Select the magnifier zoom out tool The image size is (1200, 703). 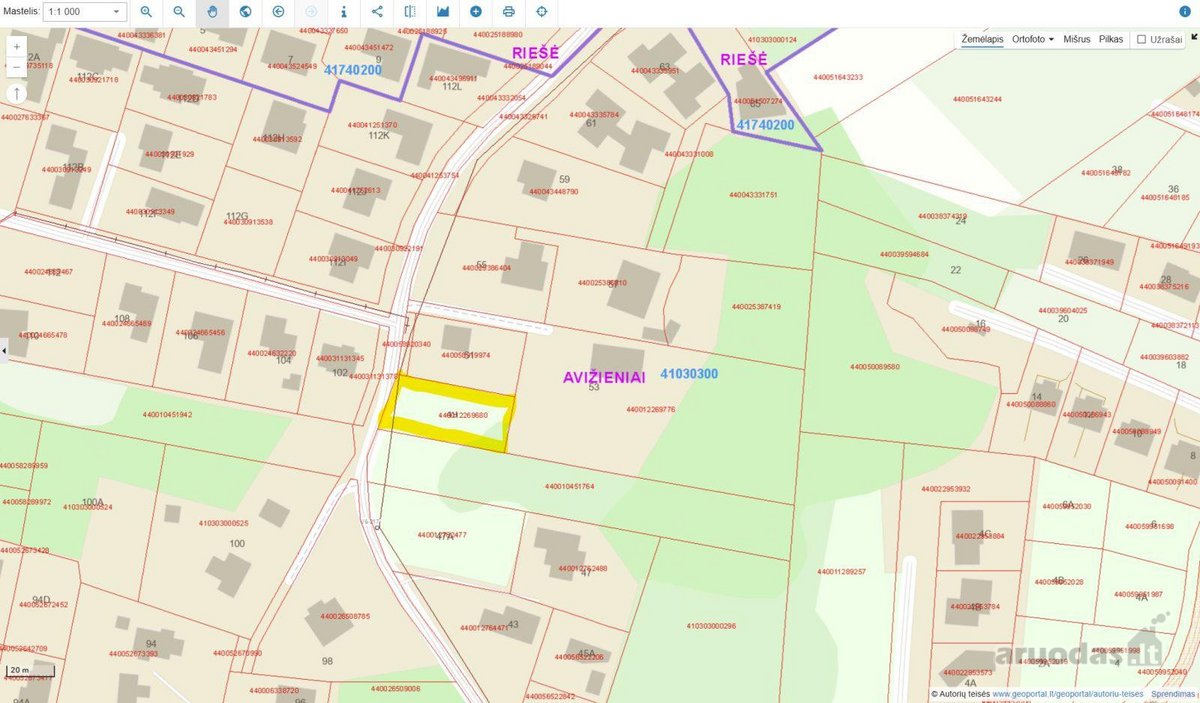[x=179, y=12]
